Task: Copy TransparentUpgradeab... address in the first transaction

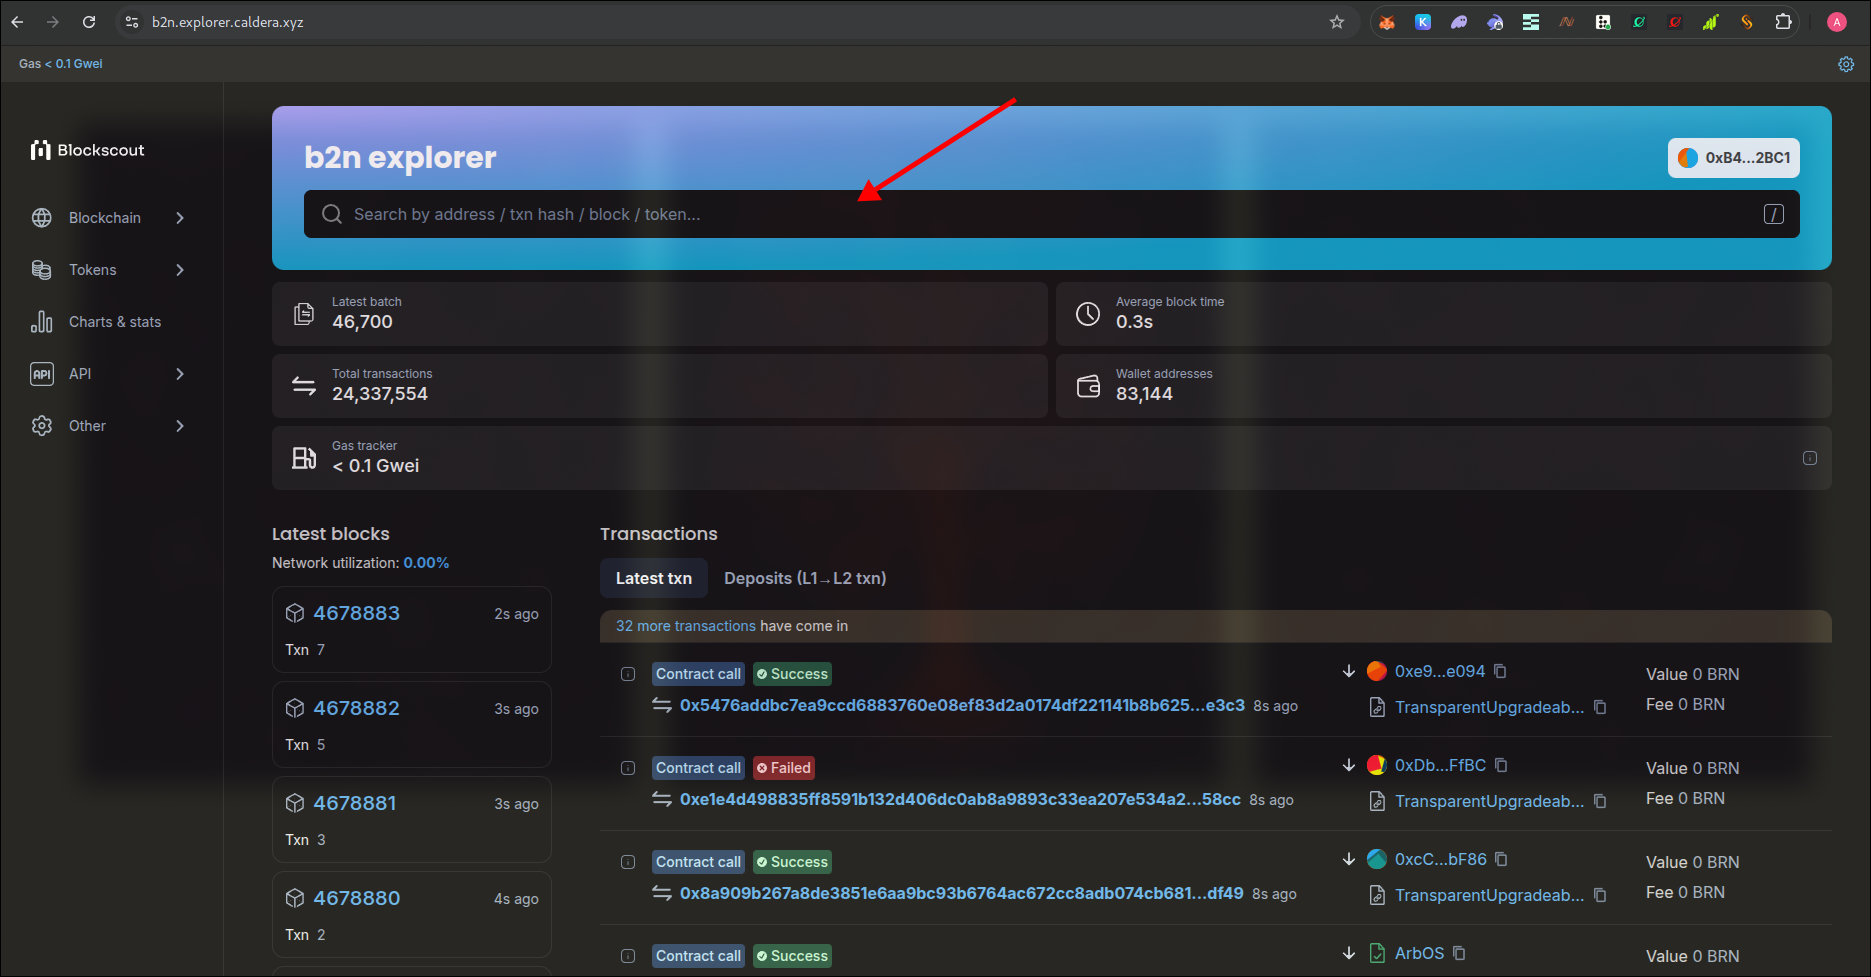Action: pos(1600,707)
